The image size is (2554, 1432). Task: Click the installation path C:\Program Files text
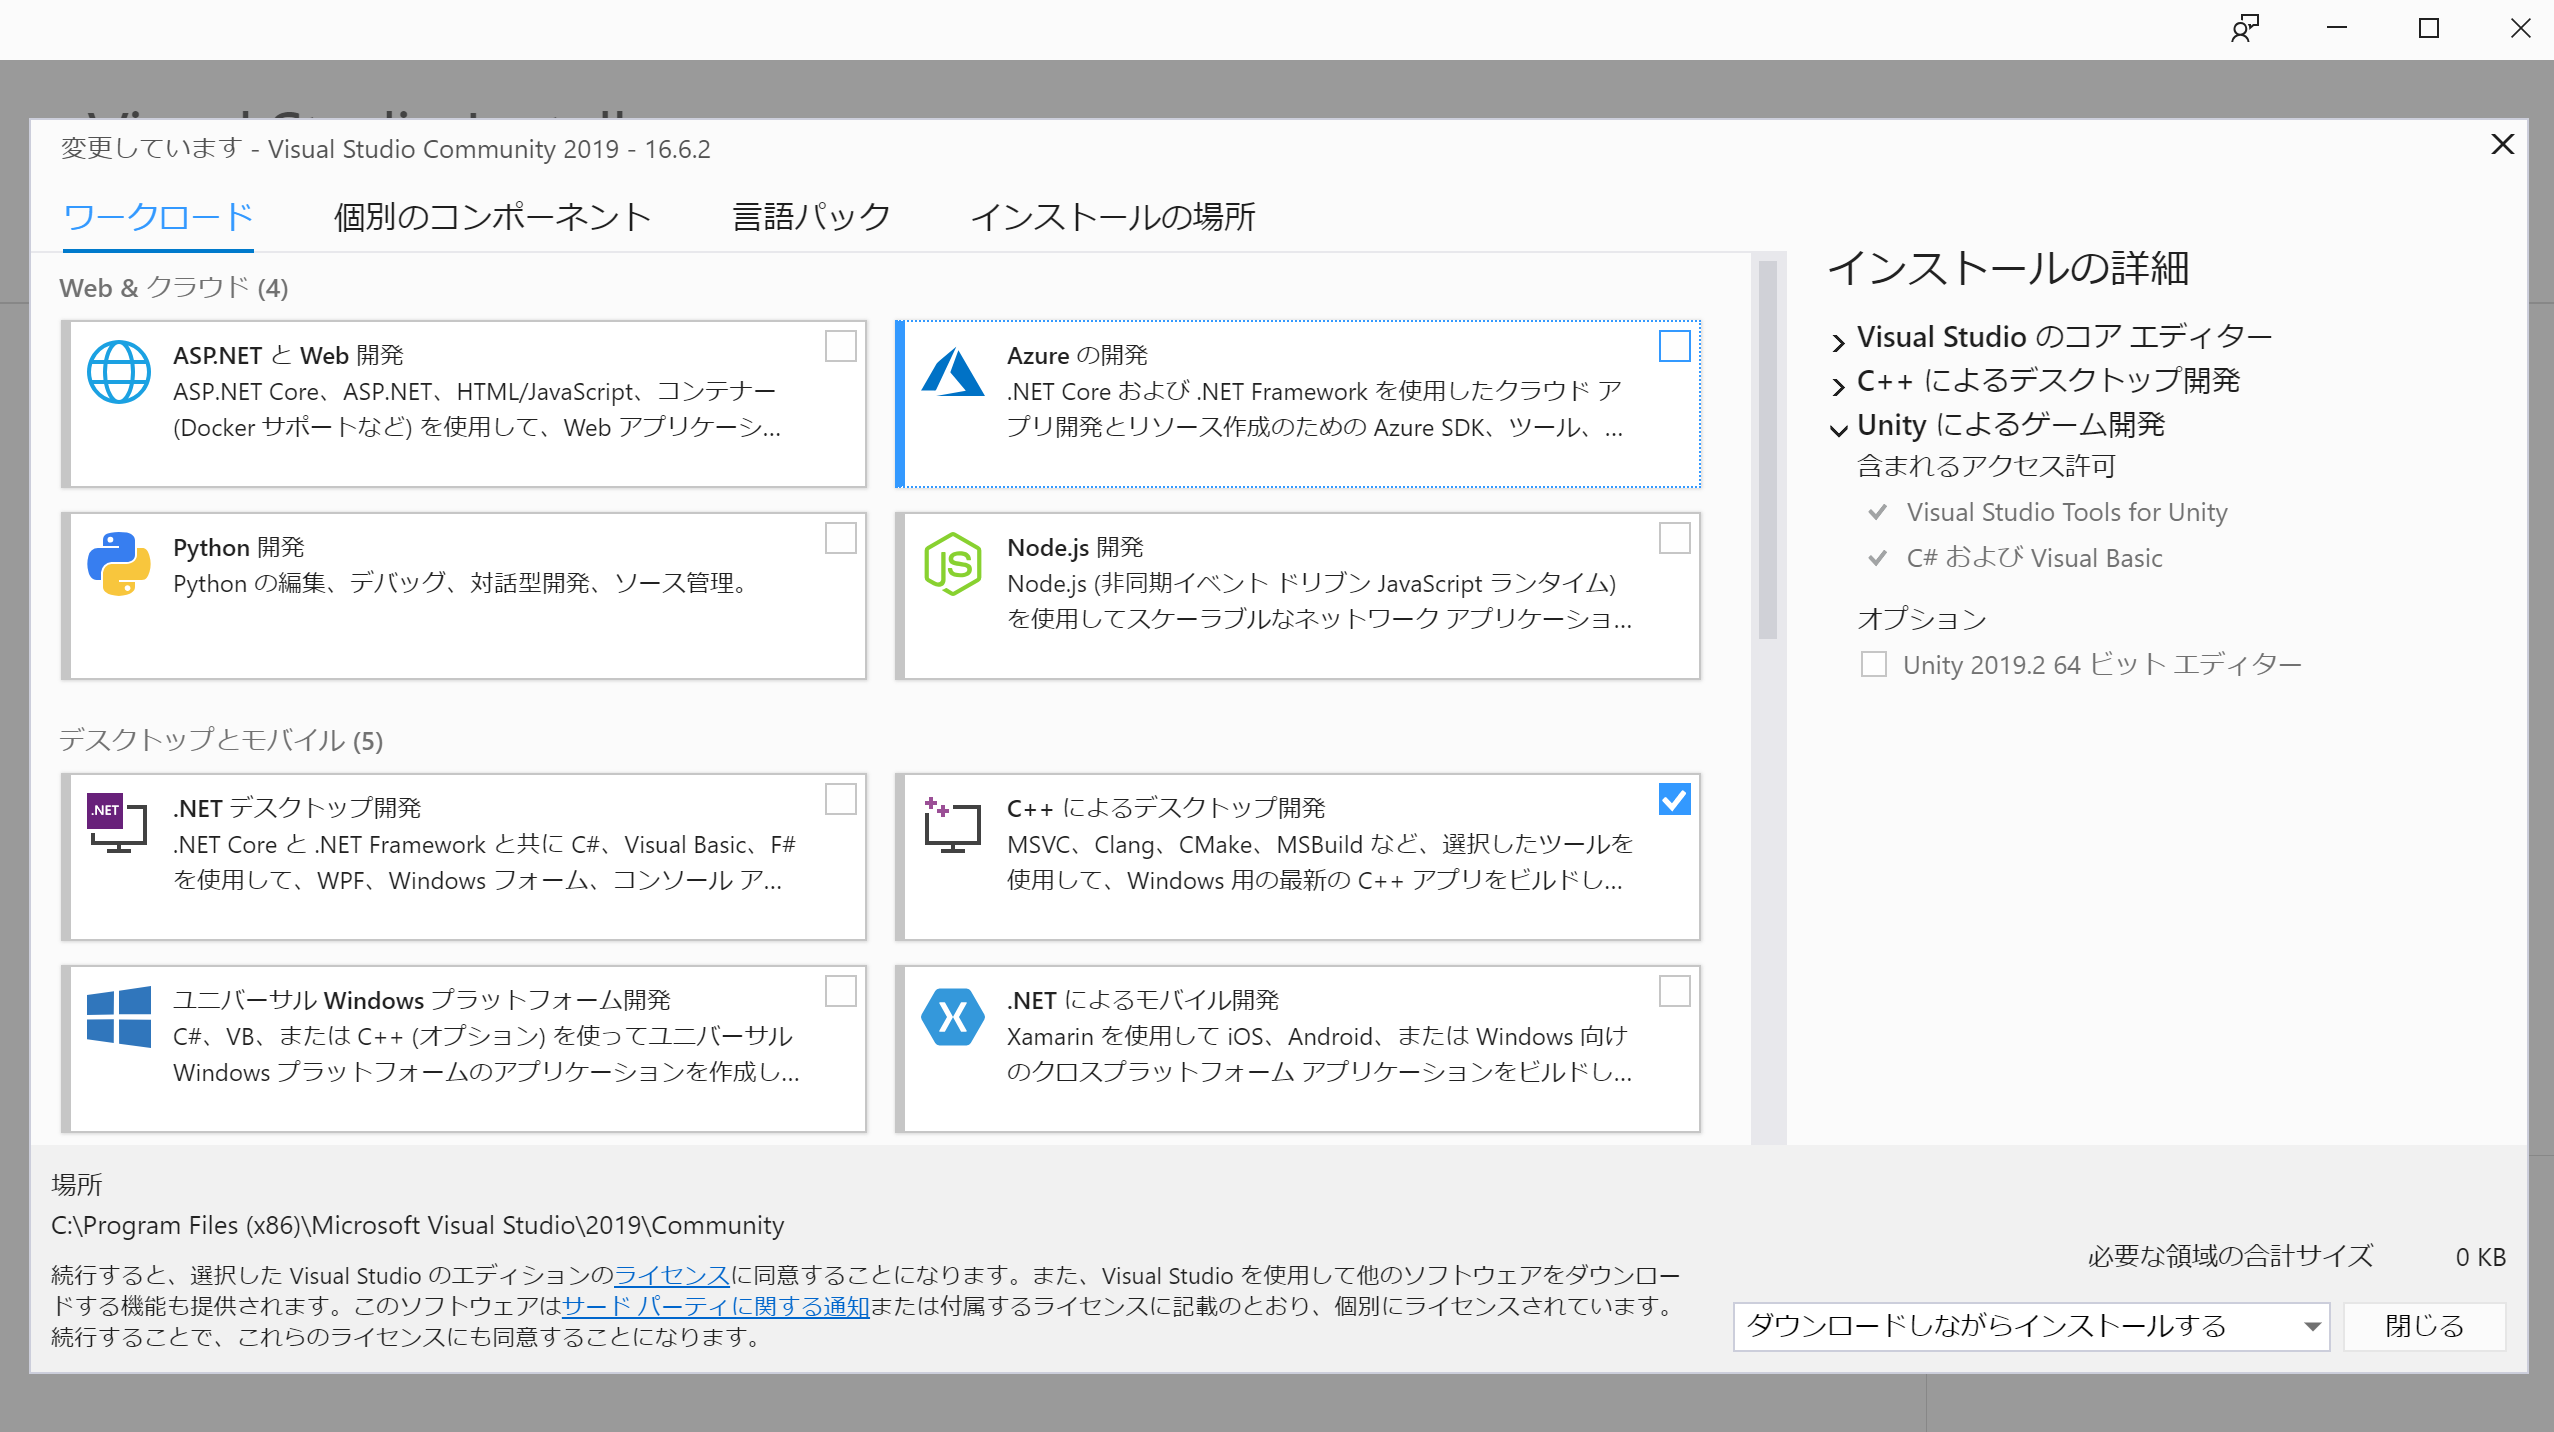(x=417, y=1225)
